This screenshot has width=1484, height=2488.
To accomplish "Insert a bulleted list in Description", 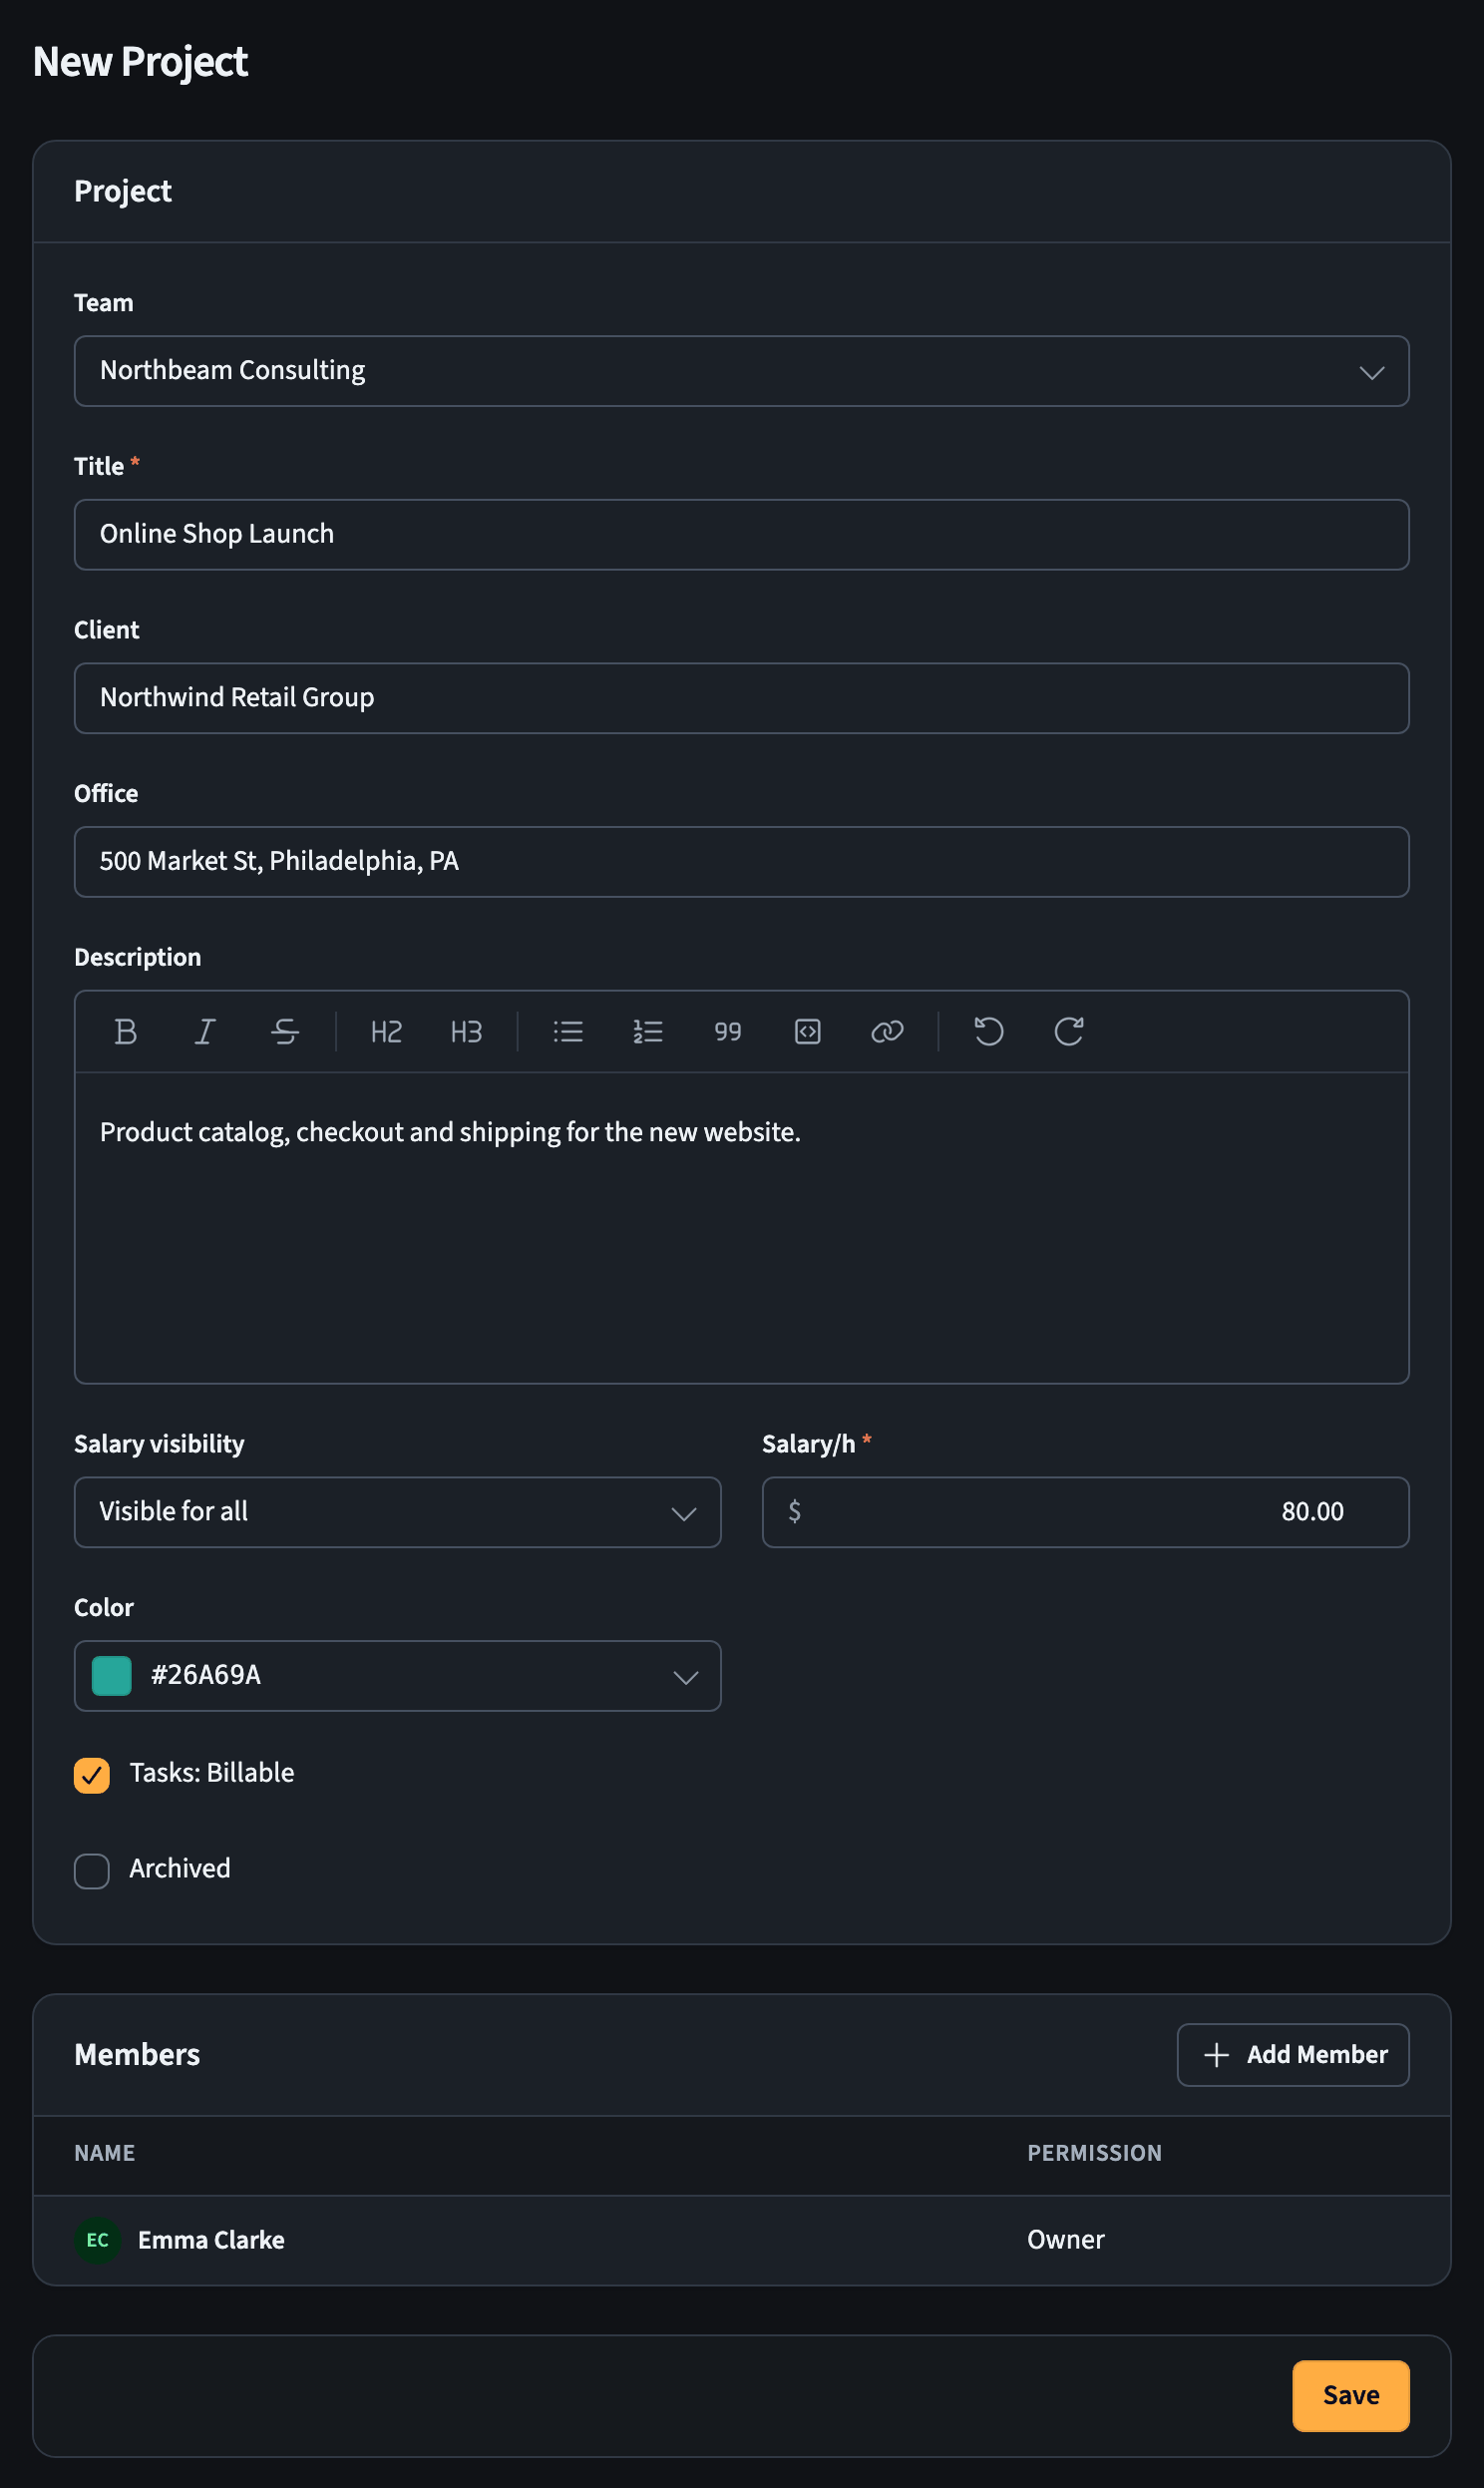I will pos(568,1031).
